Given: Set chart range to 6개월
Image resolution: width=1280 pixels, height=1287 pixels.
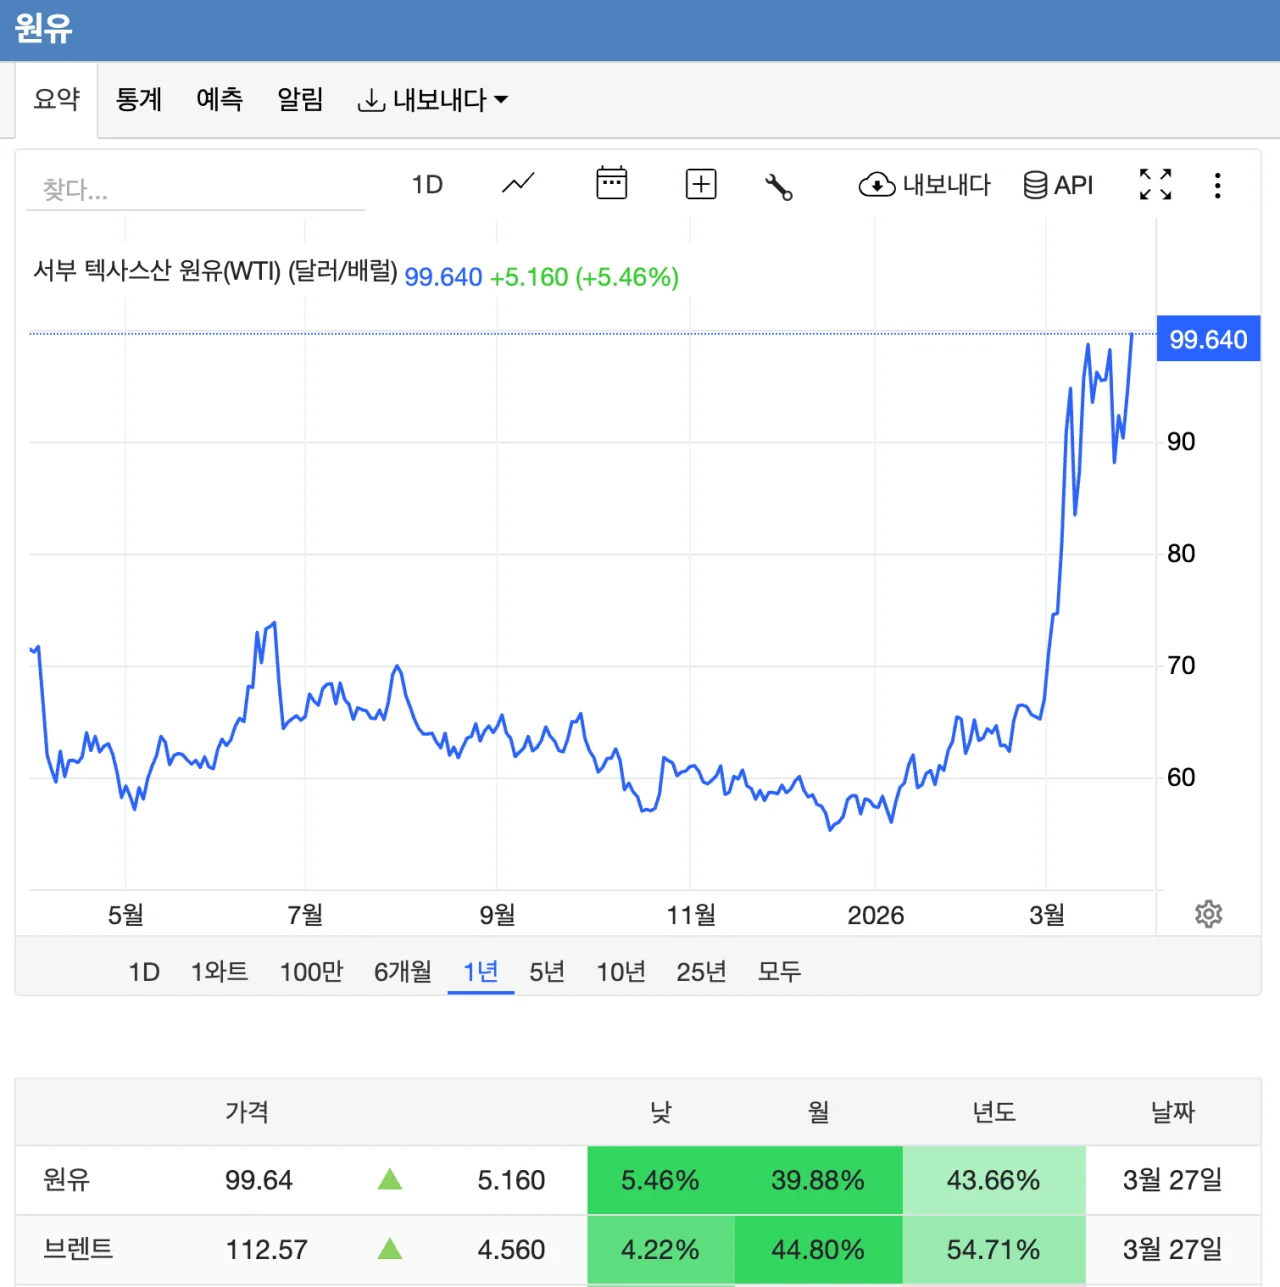Looking at the screenshot, I should [x=403, y=972].
